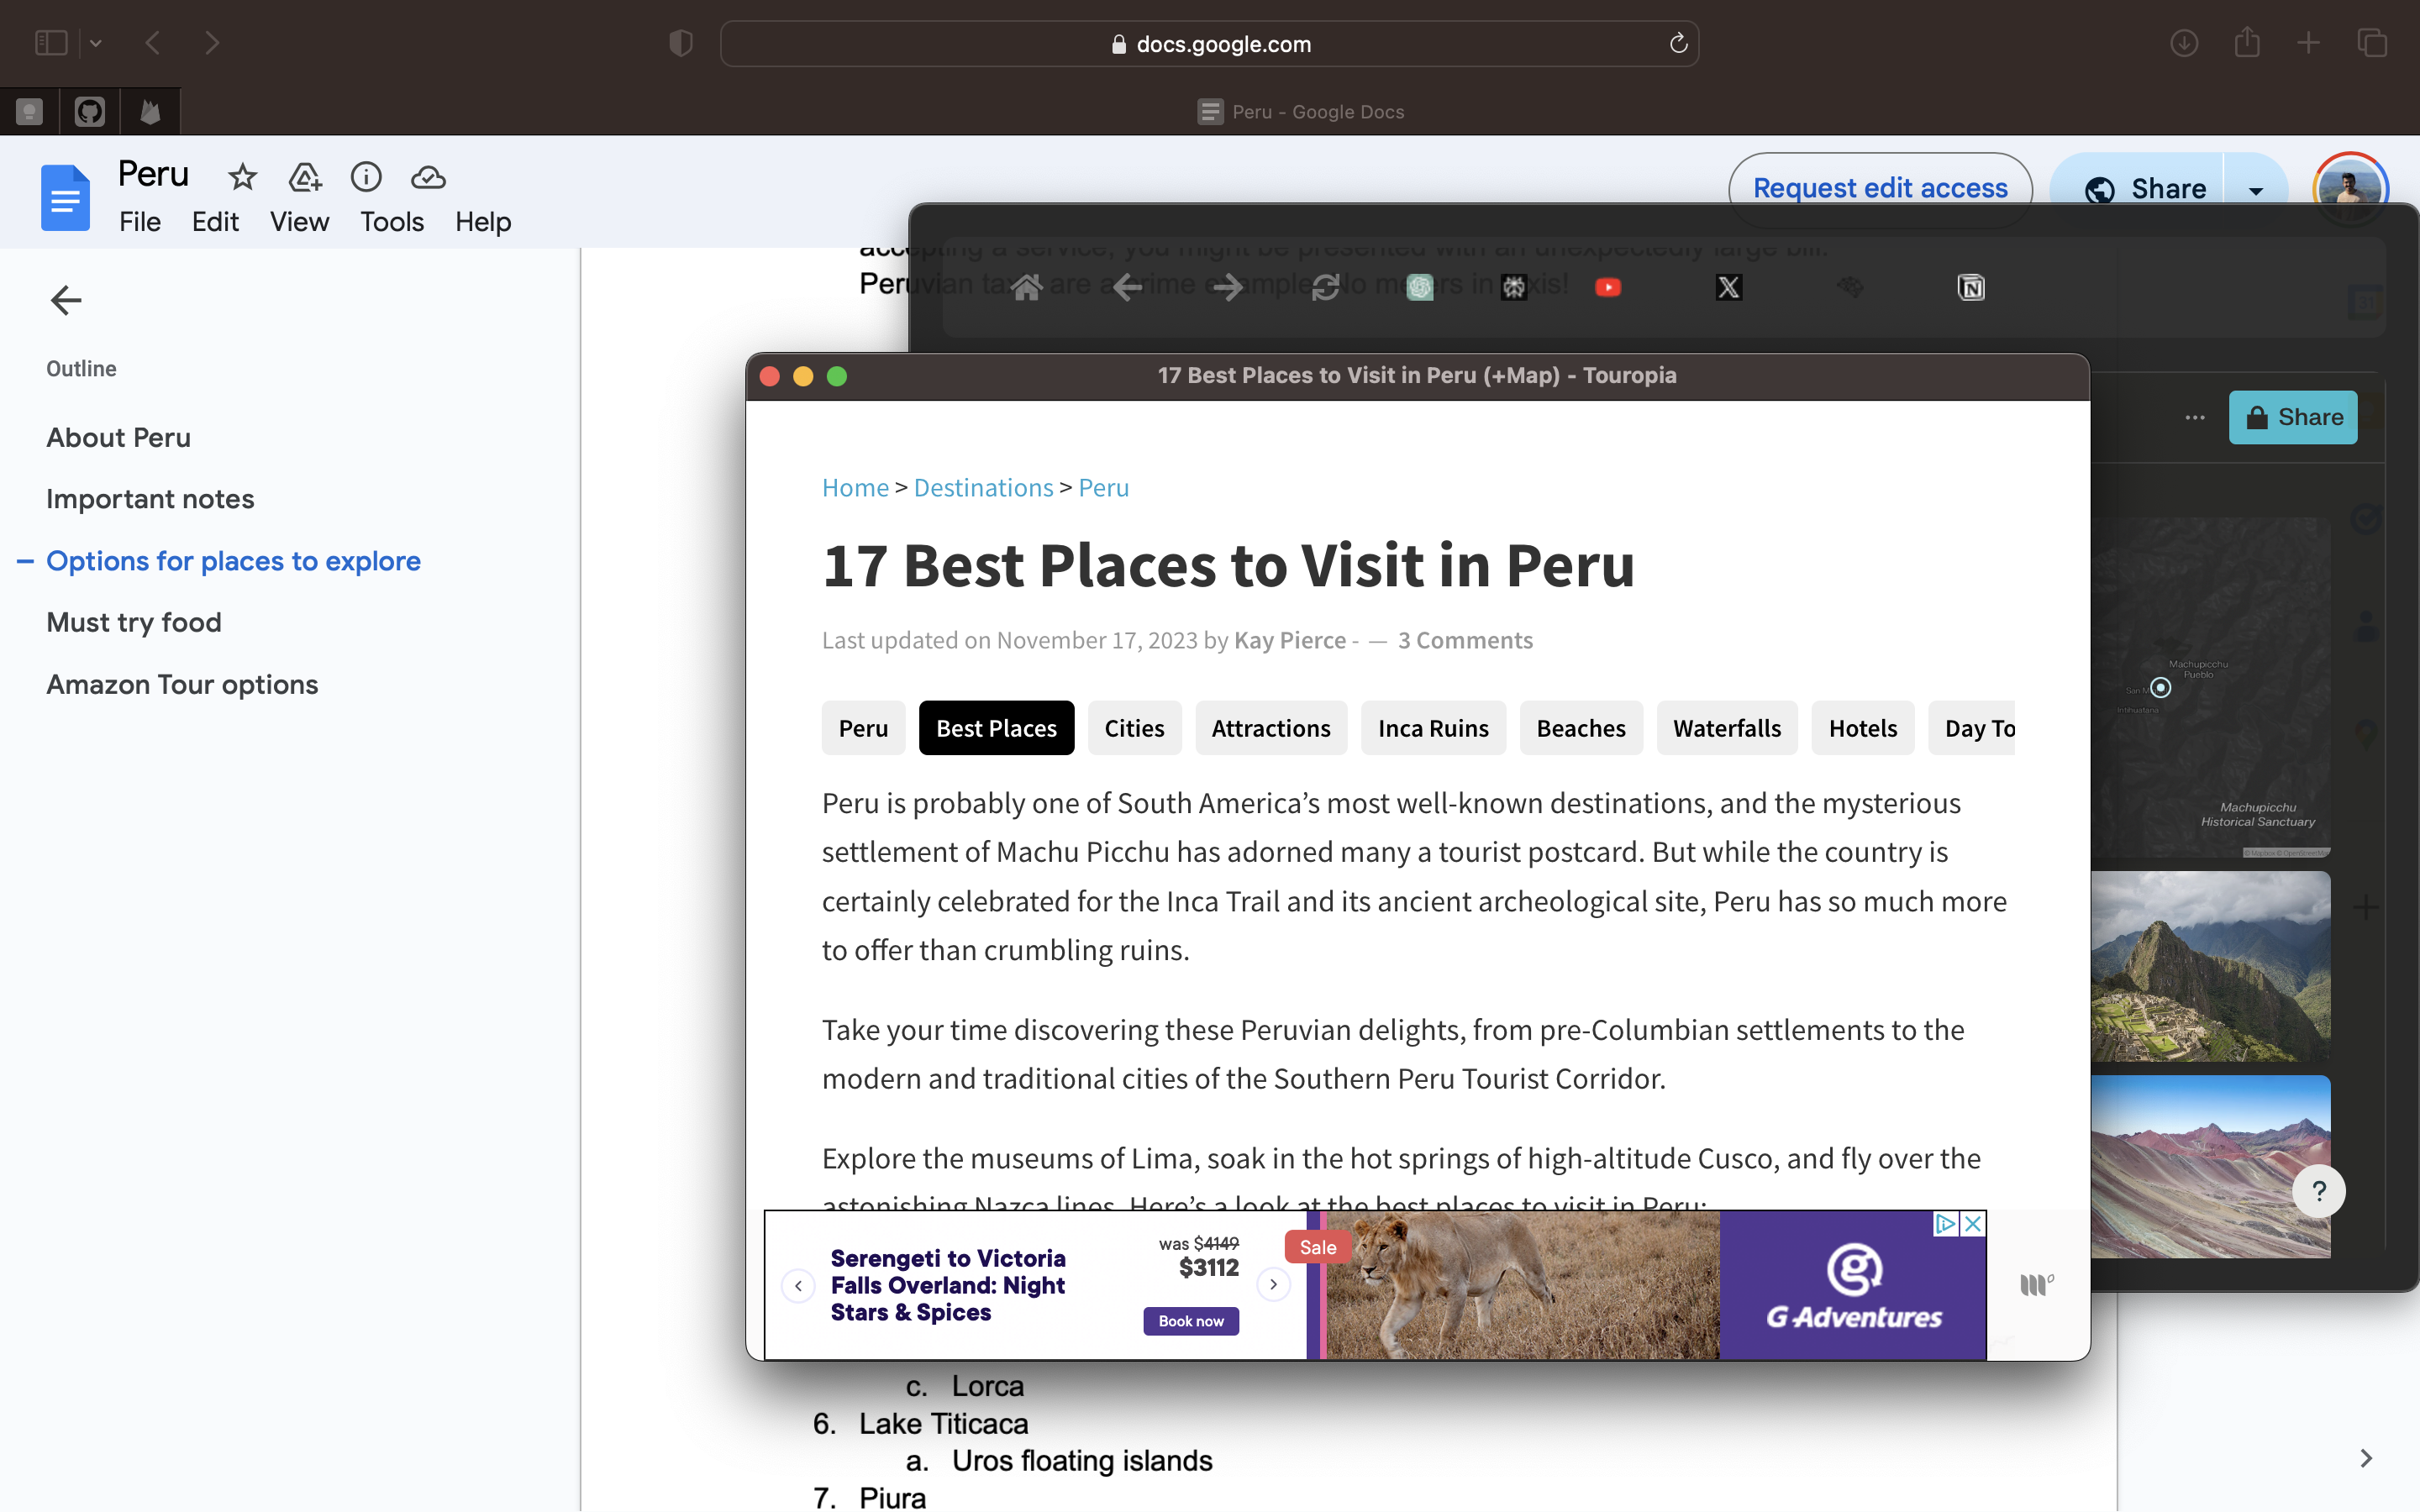The width and height of the screenshot is (2420, 1512).
Task: Open document info icon
Action: click(366, 177)
